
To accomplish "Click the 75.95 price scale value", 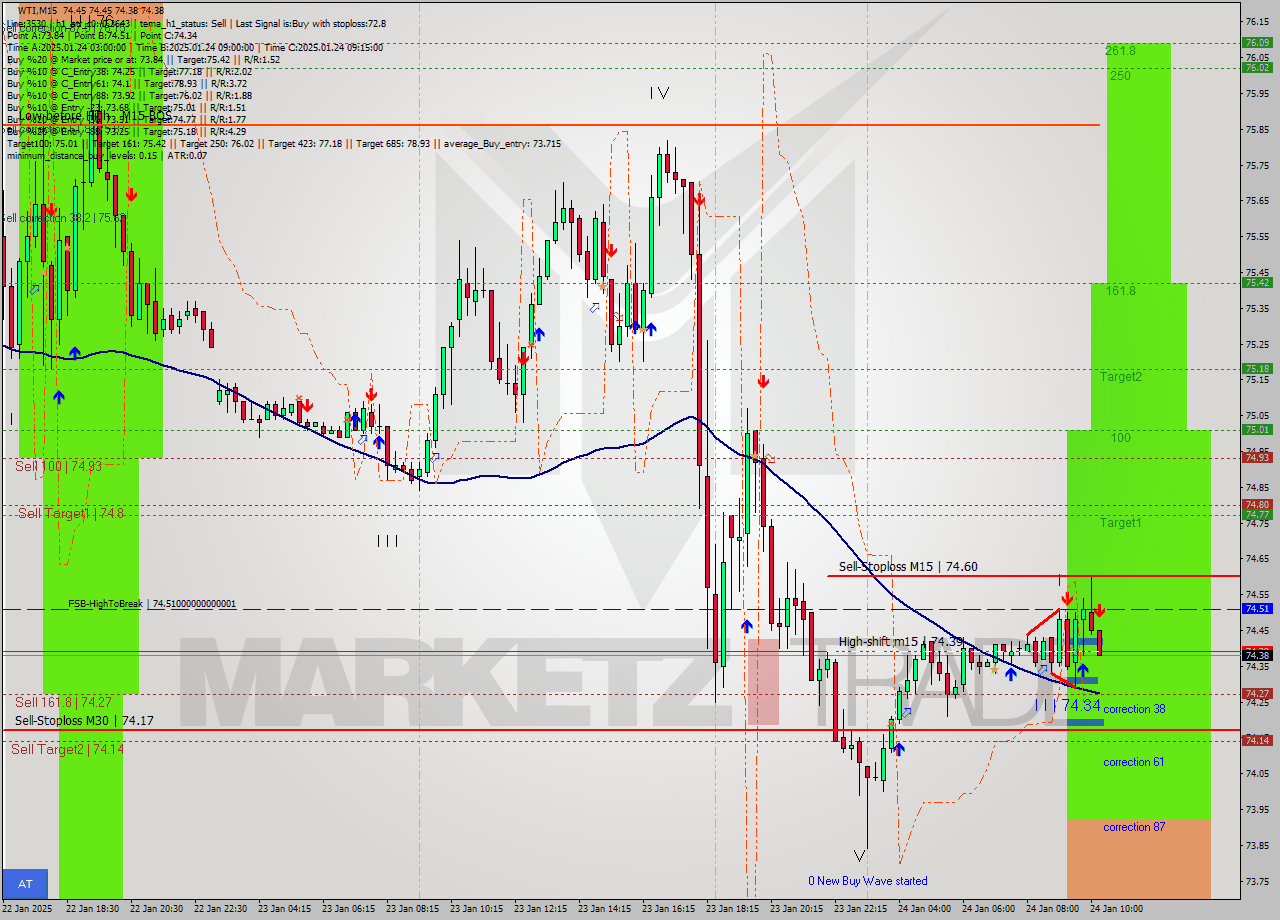I will 1257,94.
